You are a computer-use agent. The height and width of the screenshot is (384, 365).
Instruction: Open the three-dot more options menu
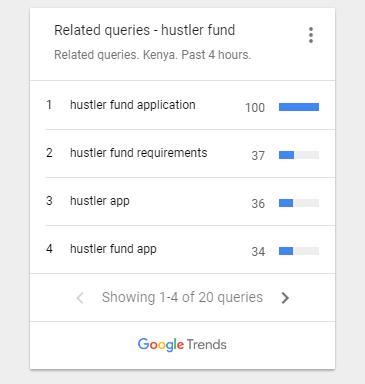tap(311, 35)
